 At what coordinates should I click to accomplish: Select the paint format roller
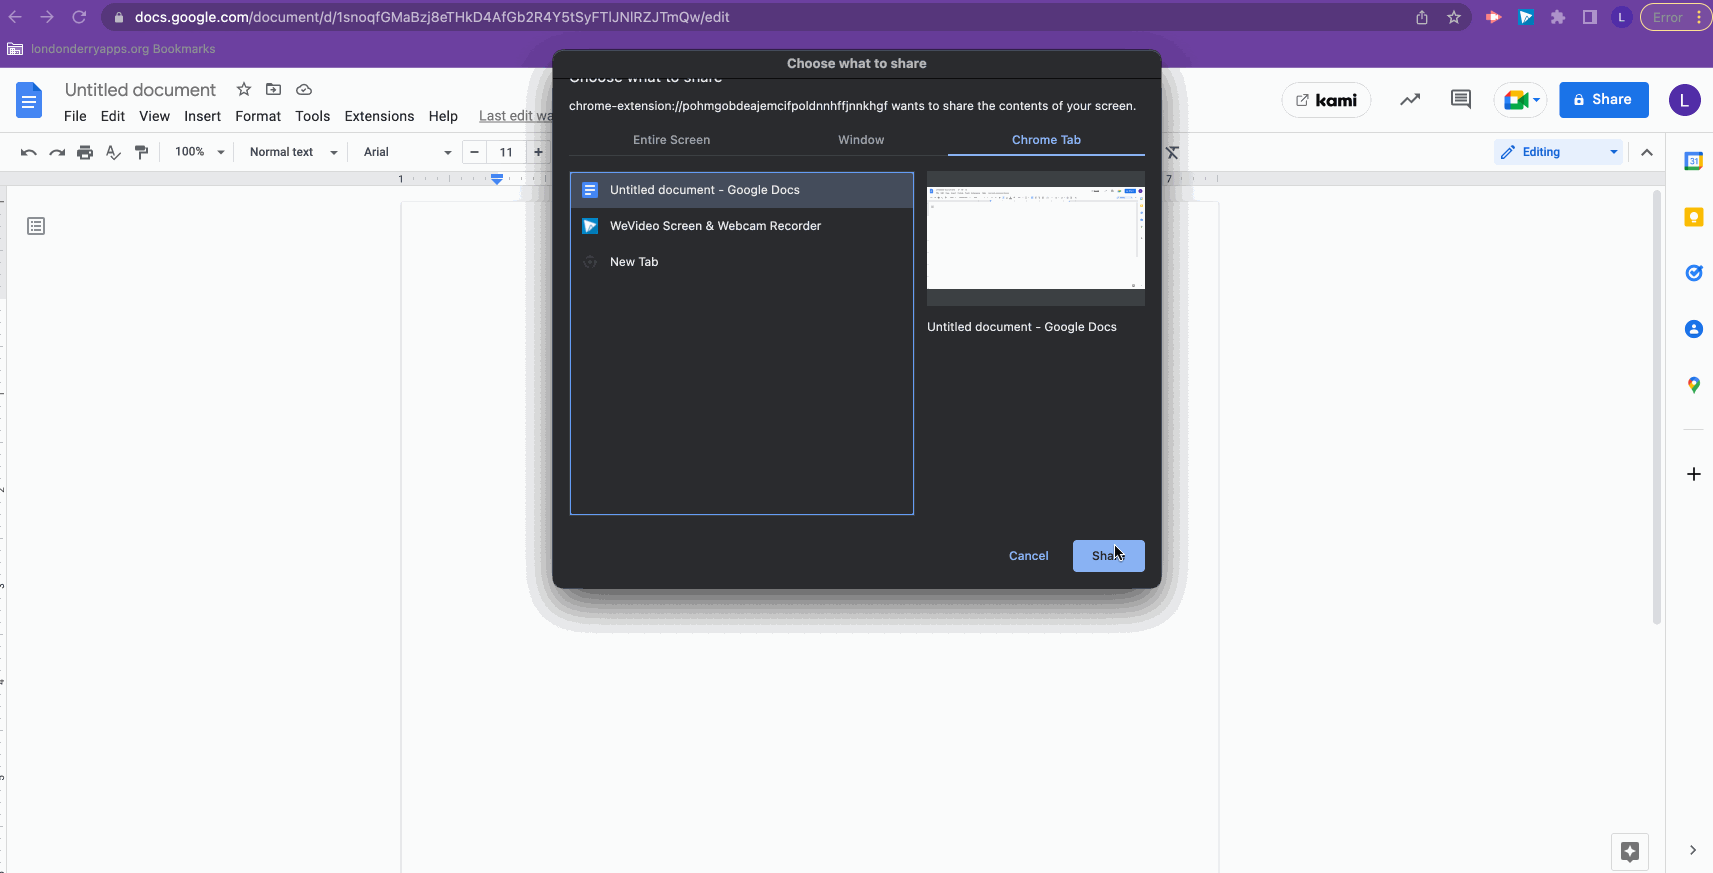click(141, 152)
